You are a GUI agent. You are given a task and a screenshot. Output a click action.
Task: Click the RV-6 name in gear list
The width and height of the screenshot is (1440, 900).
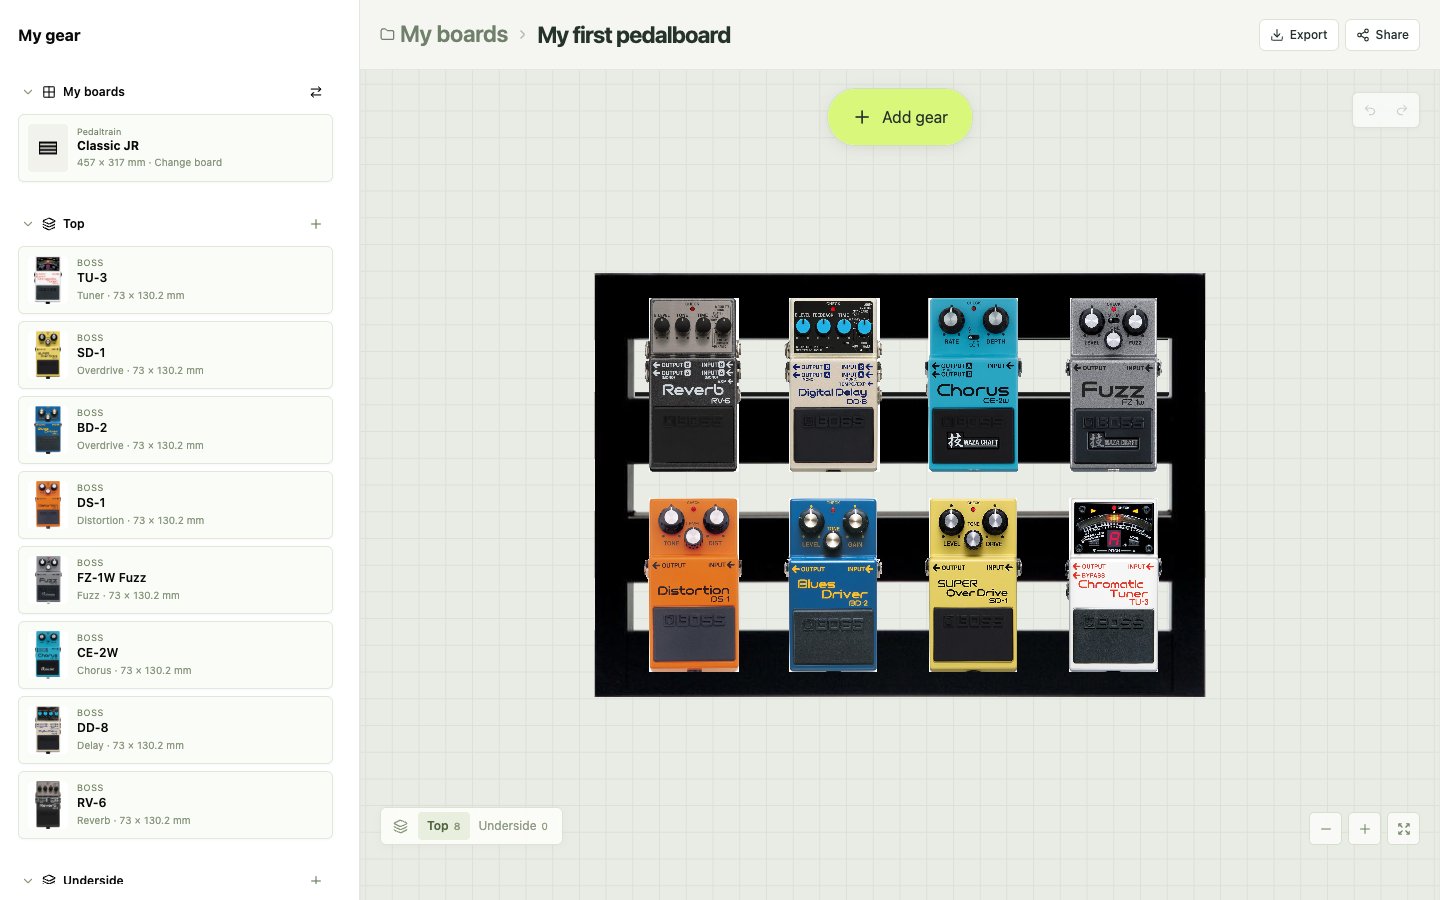click(92, 803)
